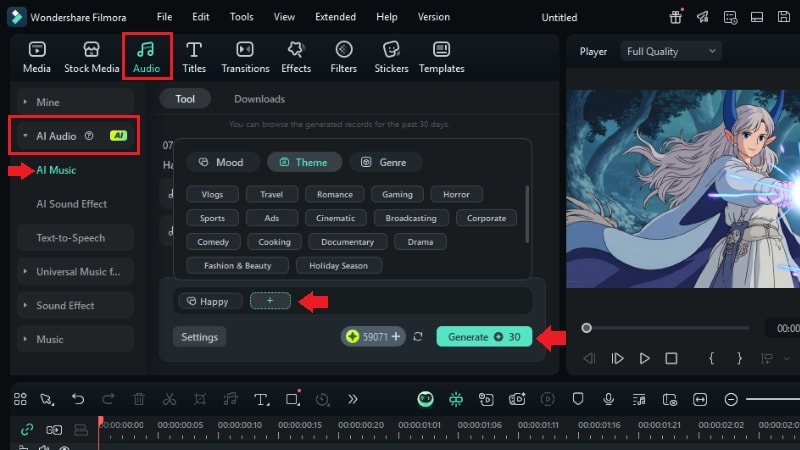Click the undo arrow in timeline toolbar
This screenshot has width=800, height=450.
tap(78, 399)
